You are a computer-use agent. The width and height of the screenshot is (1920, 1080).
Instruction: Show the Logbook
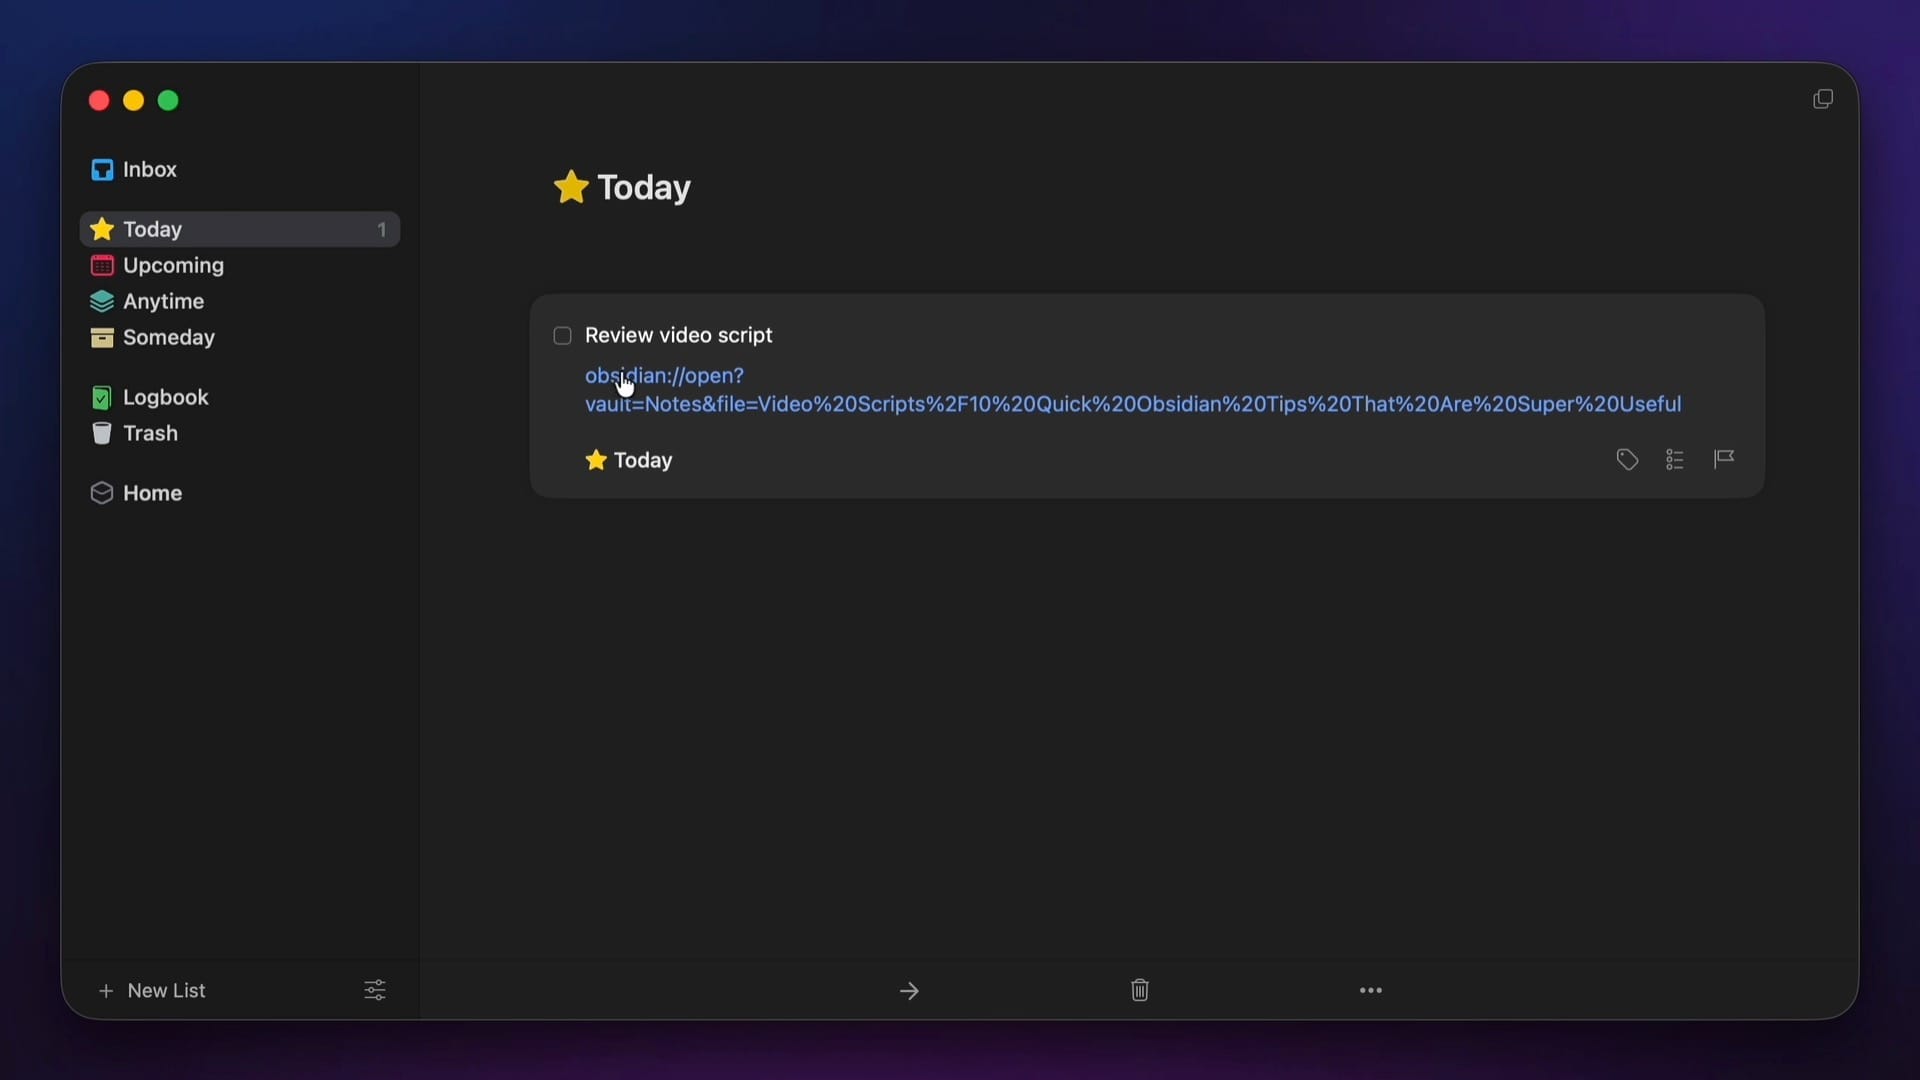pos(165,398)
